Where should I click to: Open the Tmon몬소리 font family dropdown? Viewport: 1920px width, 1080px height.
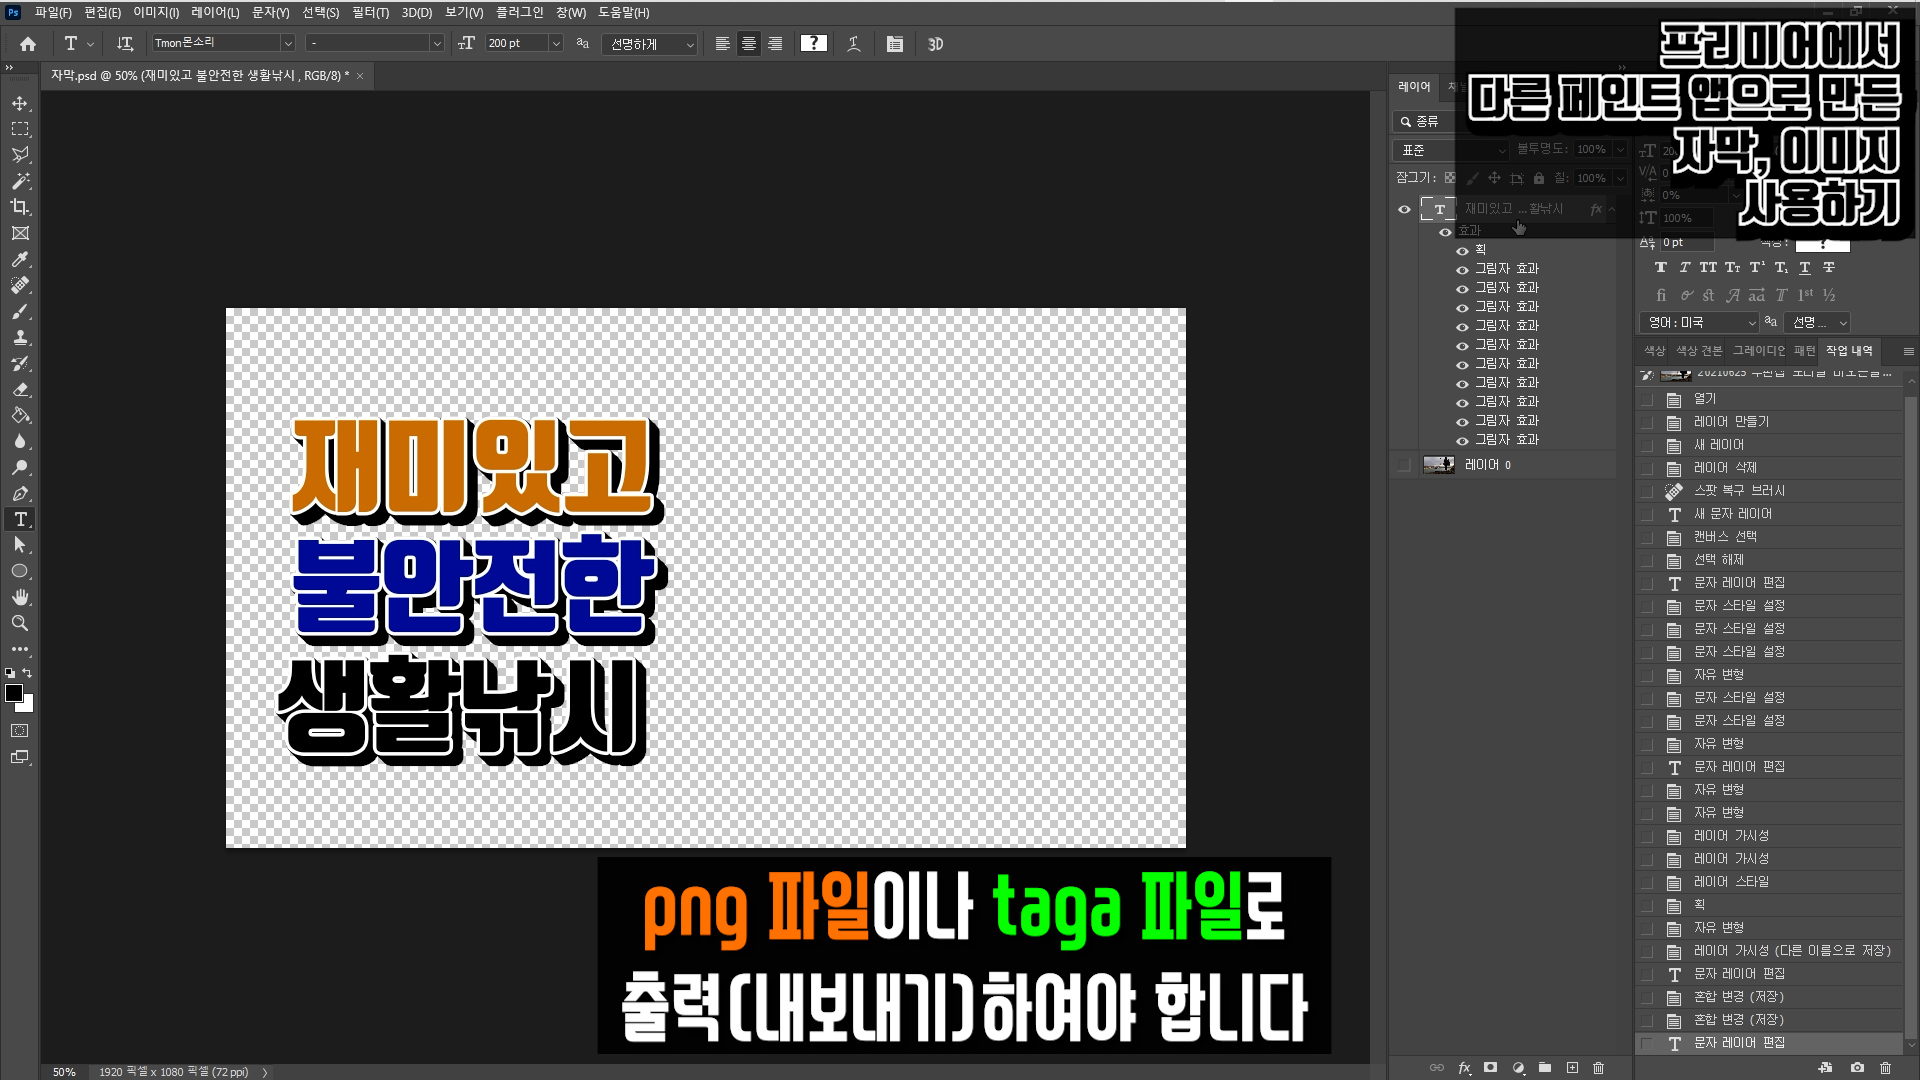click(x=288, y=44)
